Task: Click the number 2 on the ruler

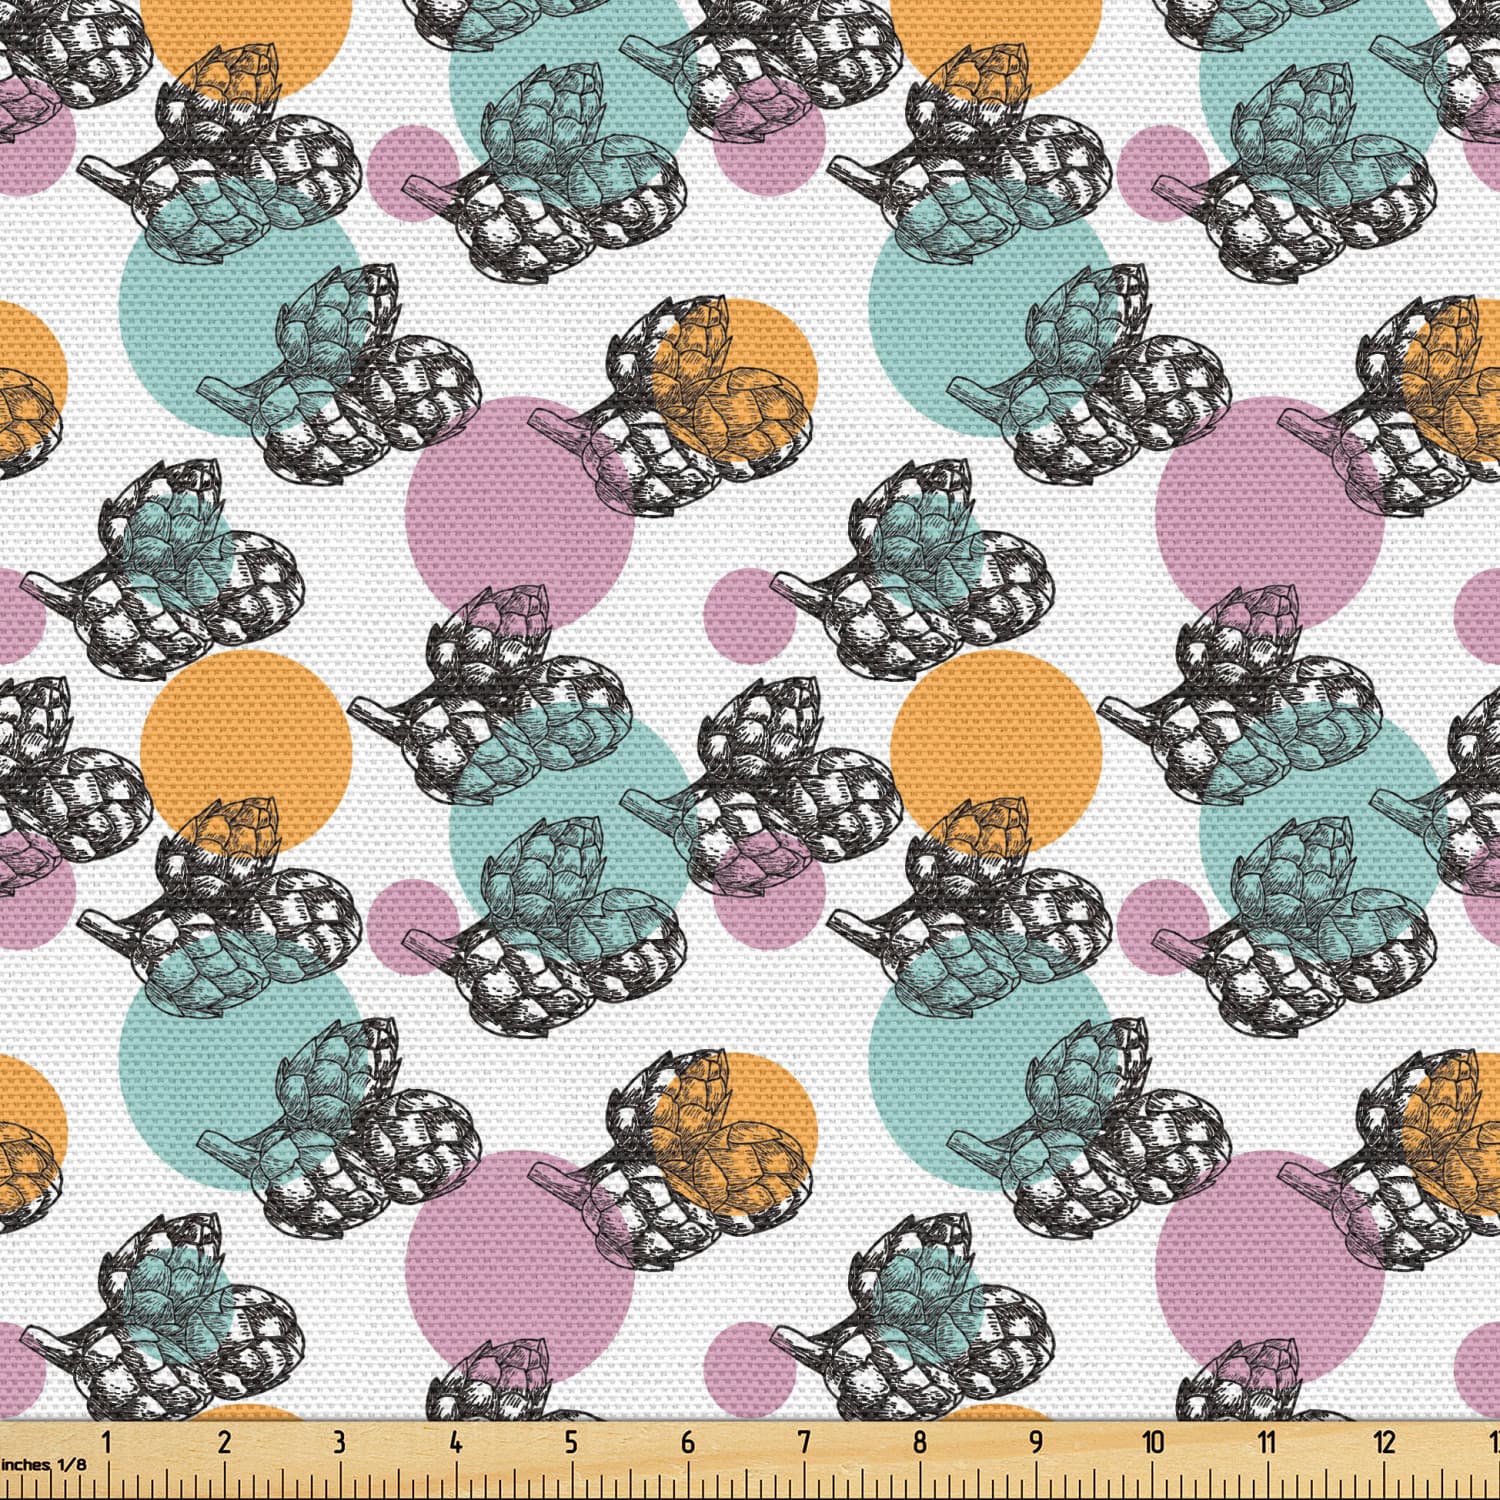Action: click(x=224, y=1442)
